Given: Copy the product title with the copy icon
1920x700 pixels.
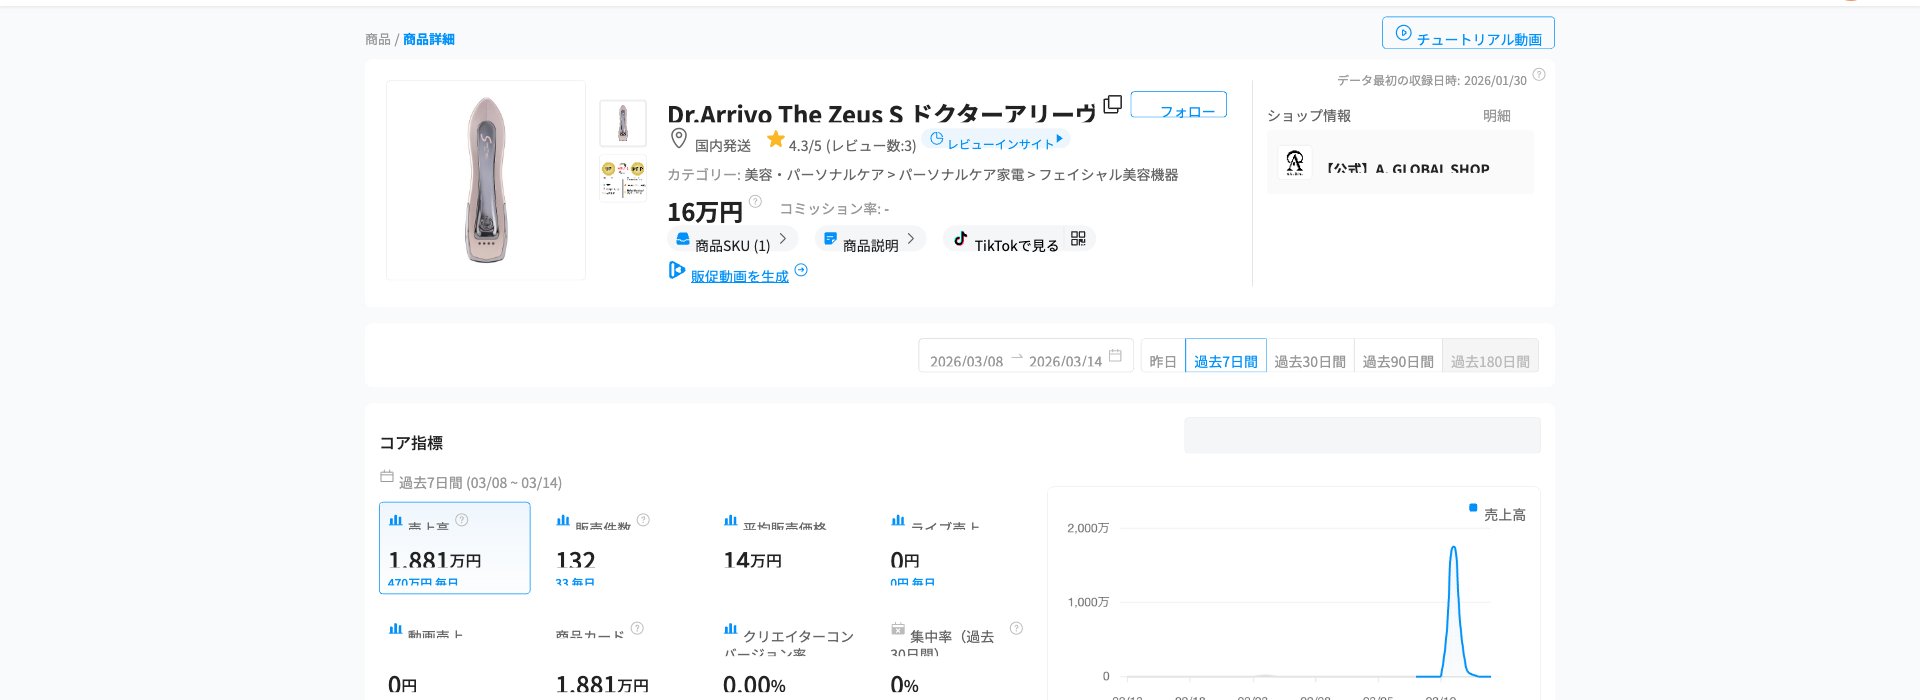Looking at the screenshot, I should pos(1112,104).
